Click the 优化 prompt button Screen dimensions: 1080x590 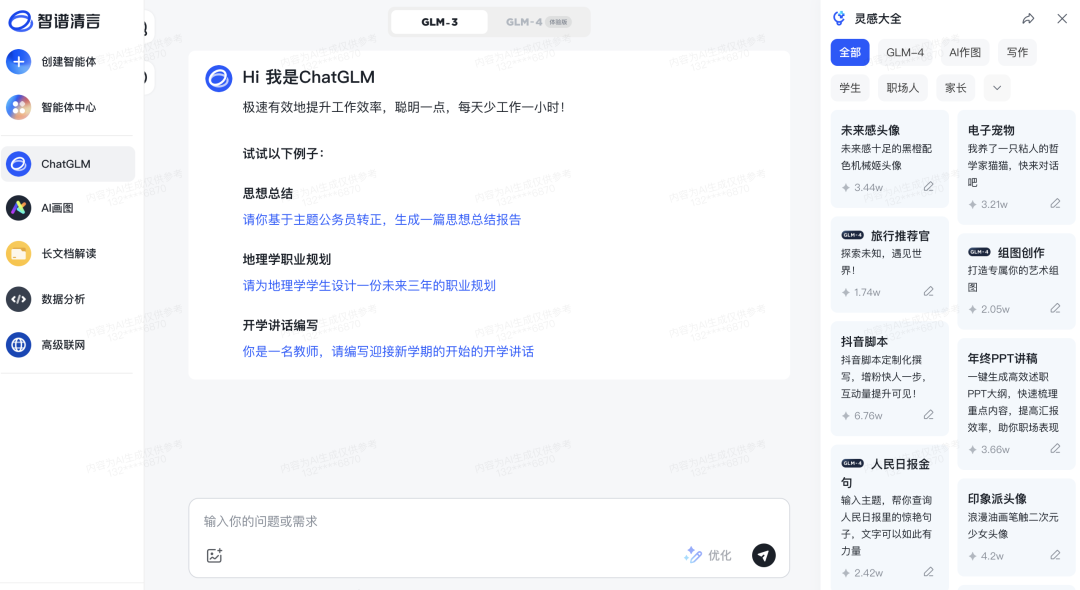[x=708, y=555]
